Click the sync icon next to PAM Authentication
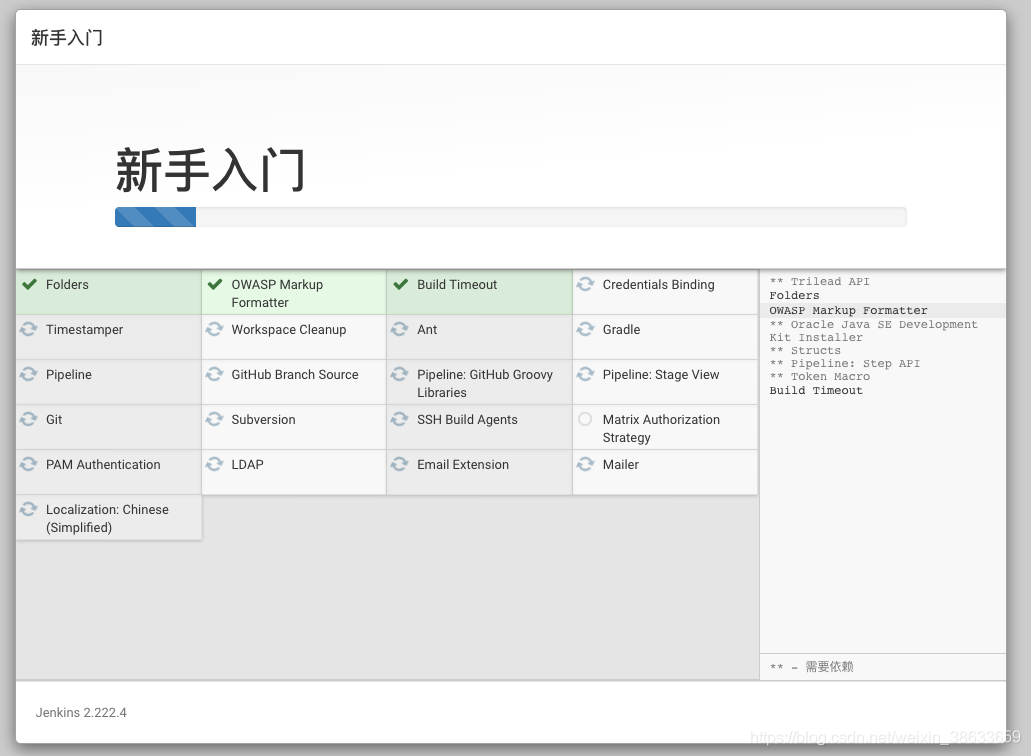The width and height of the screenshot is (1031, 756). [28, 464]
